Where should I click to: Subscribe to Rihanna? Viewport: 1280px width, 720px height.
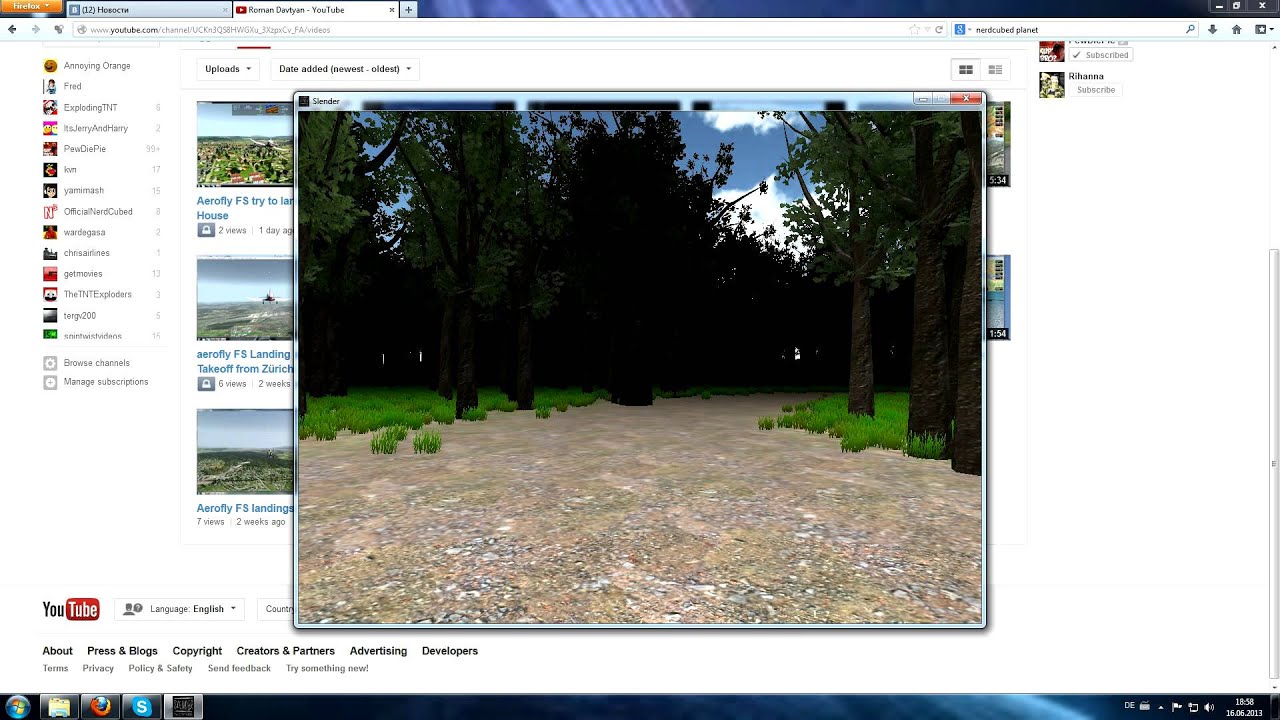(1096, 90)
